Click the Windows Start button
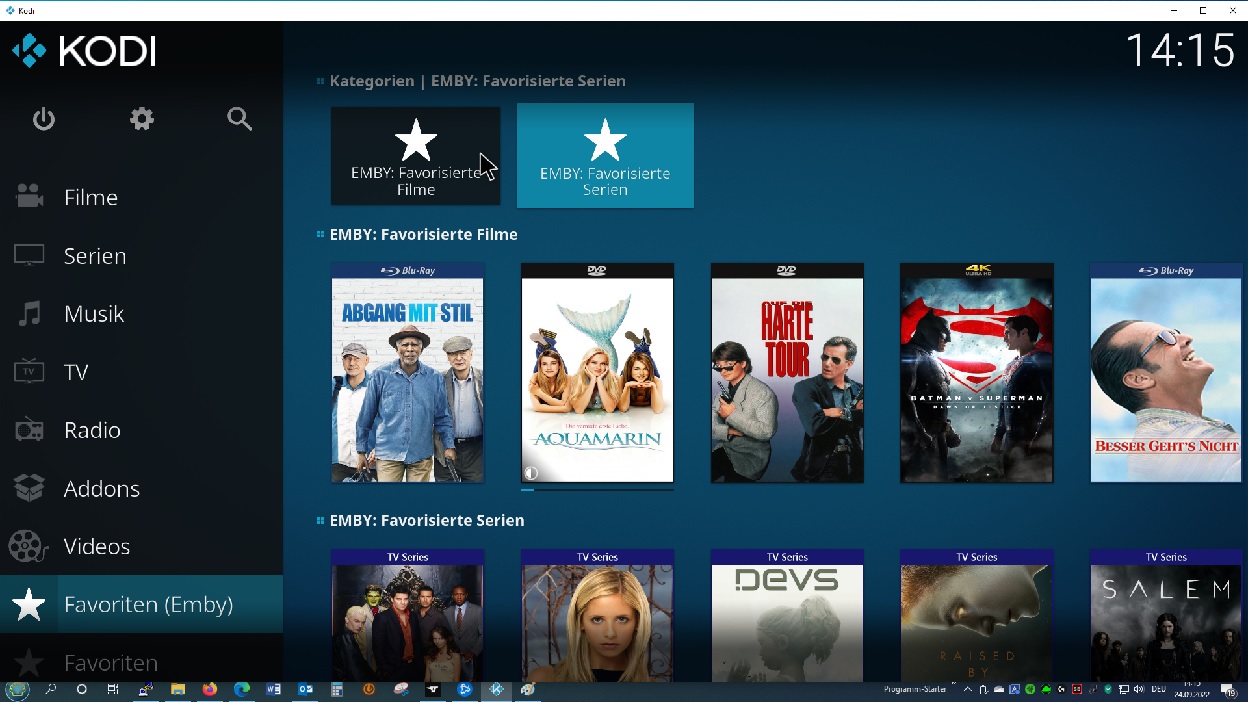Screen dimensions: 1248x702 17,690
